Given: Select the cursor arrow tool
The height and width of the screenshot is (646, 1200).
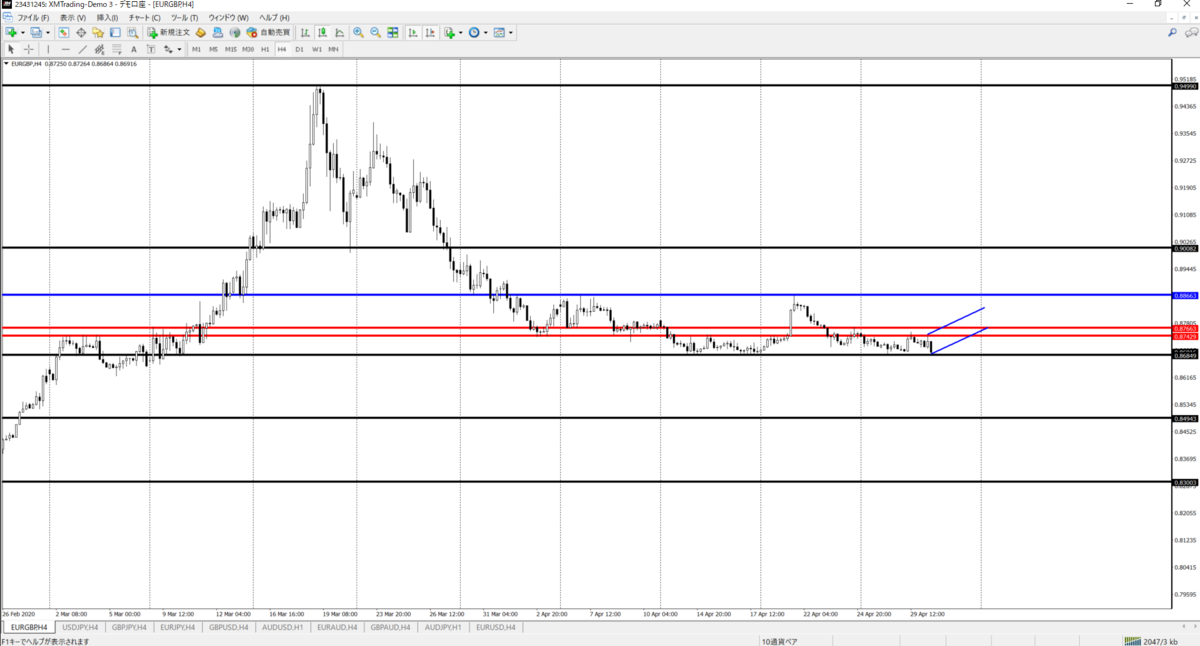Looking at the screenshot, I should [x=11, y=49].
